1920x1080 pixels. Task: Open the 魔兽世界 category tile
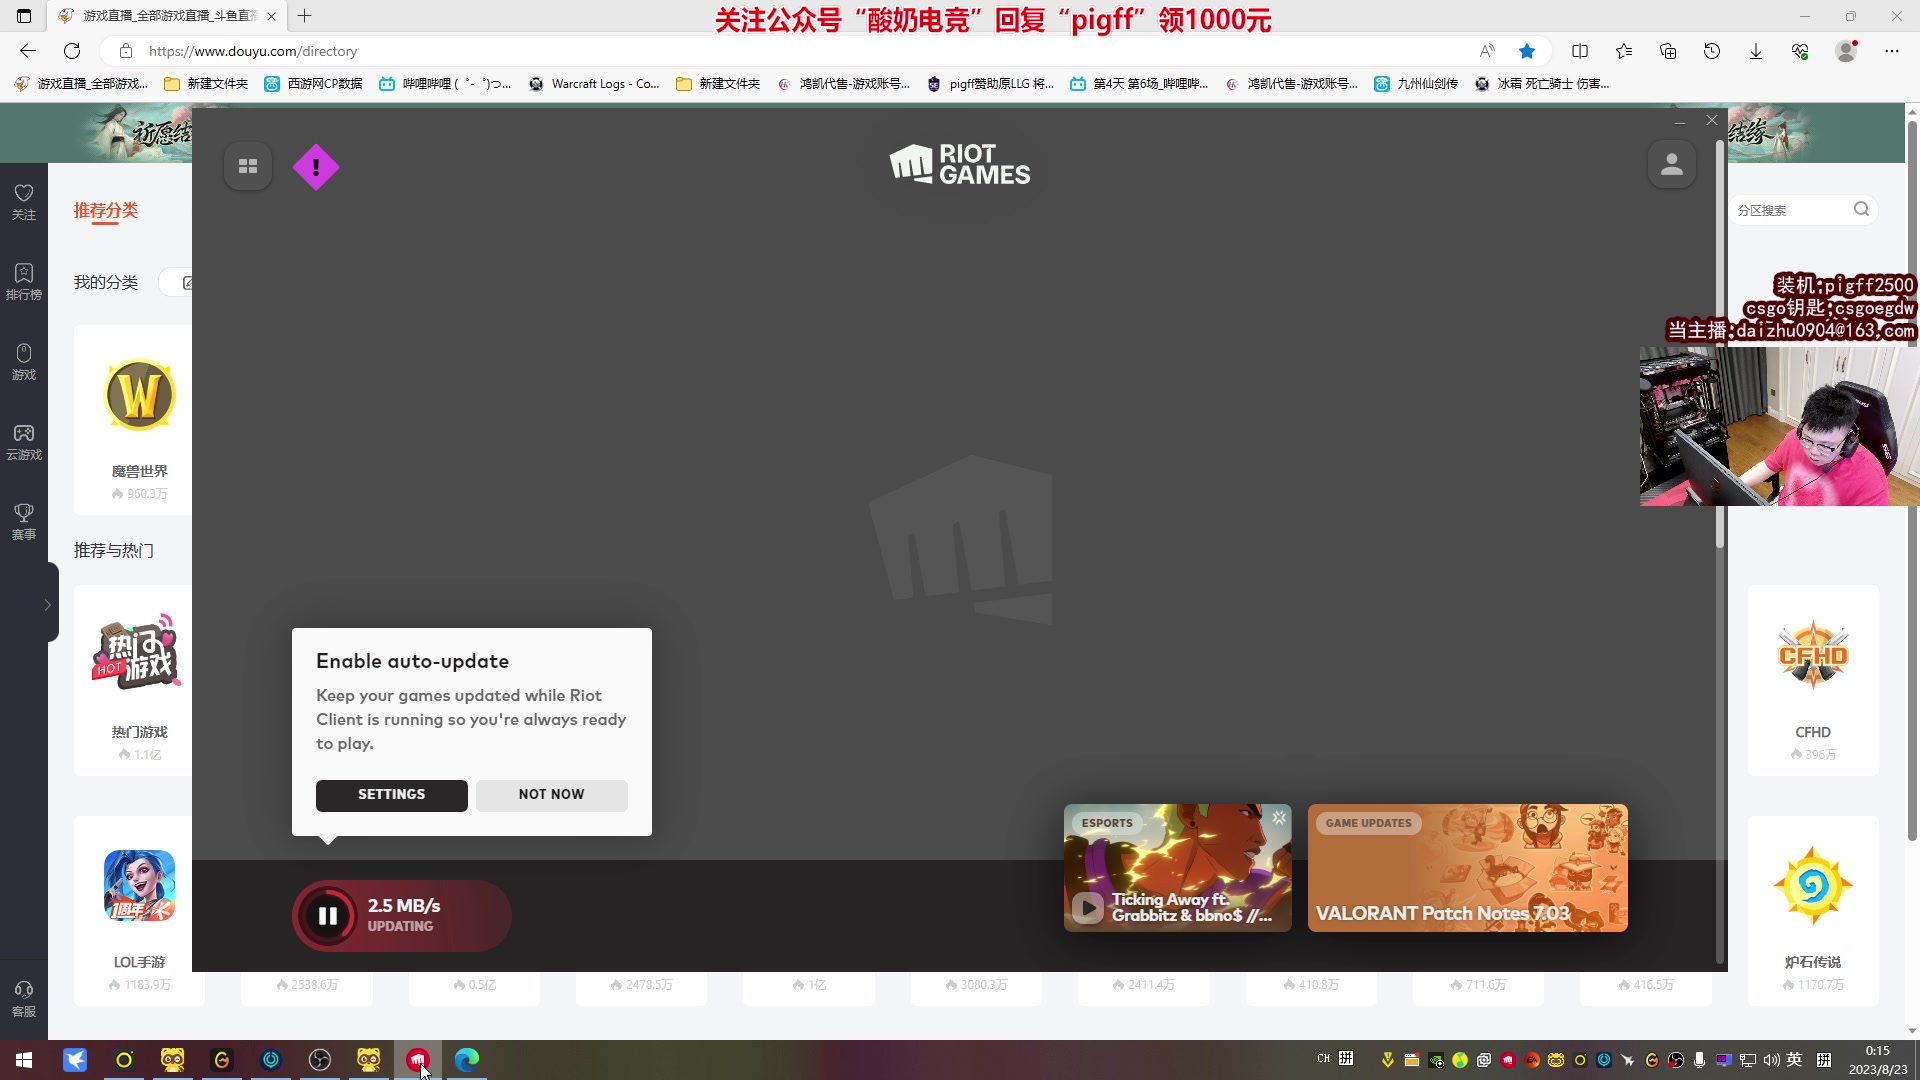click(139, 420)
